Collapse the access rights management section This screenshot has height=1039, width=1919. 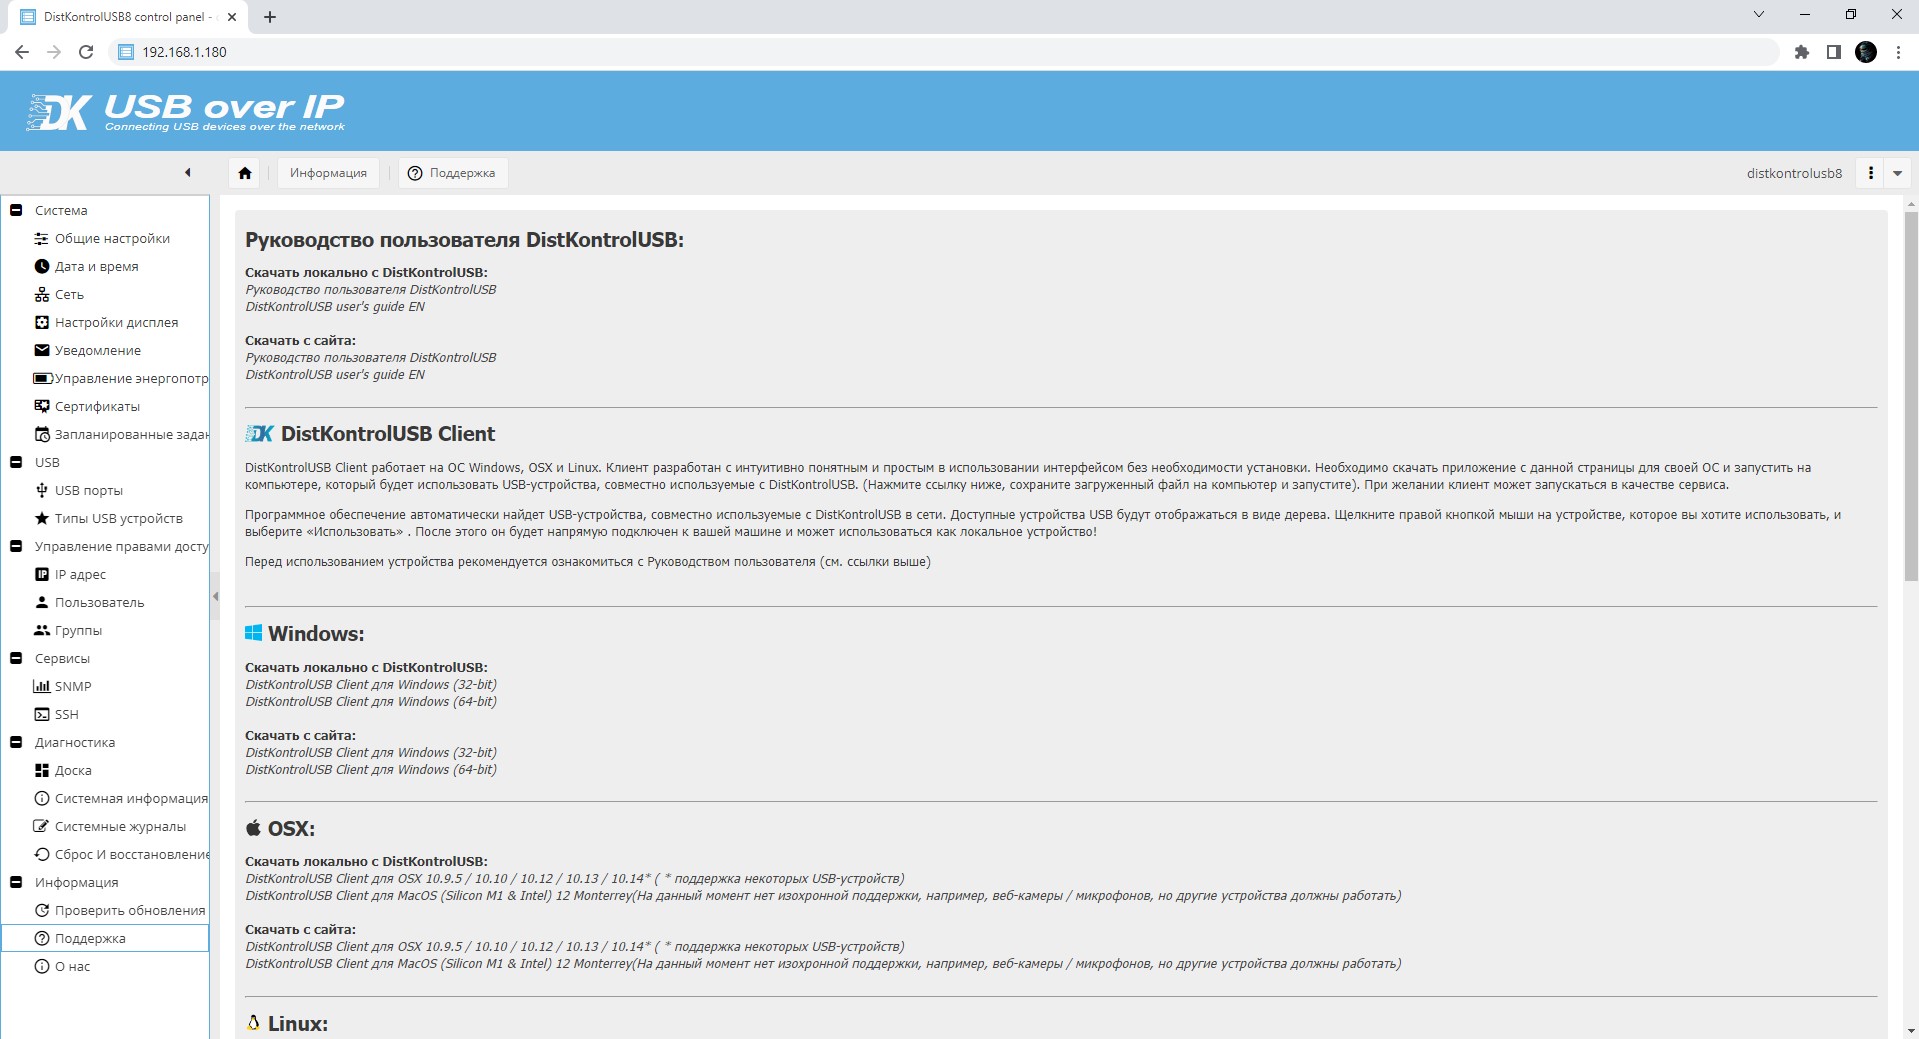point(15,546)
